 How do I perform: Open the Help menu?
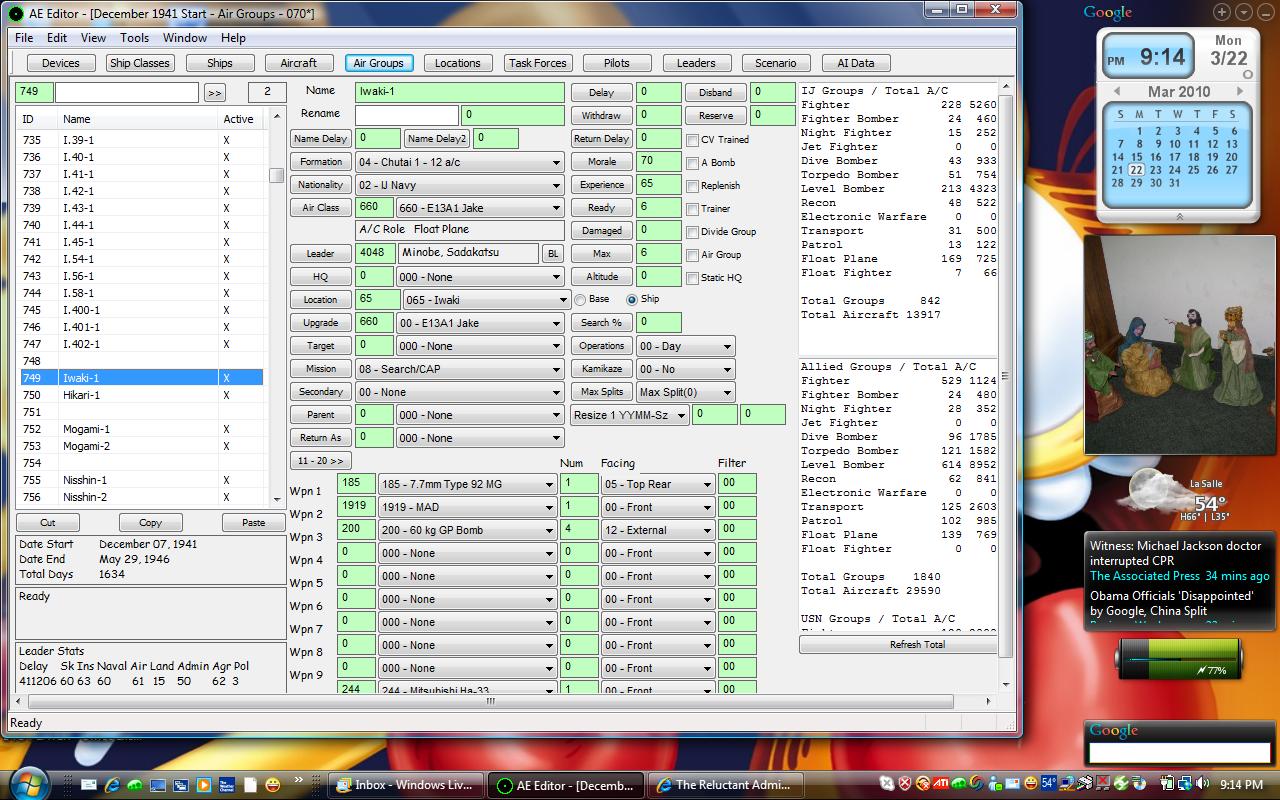click(233, 38)
